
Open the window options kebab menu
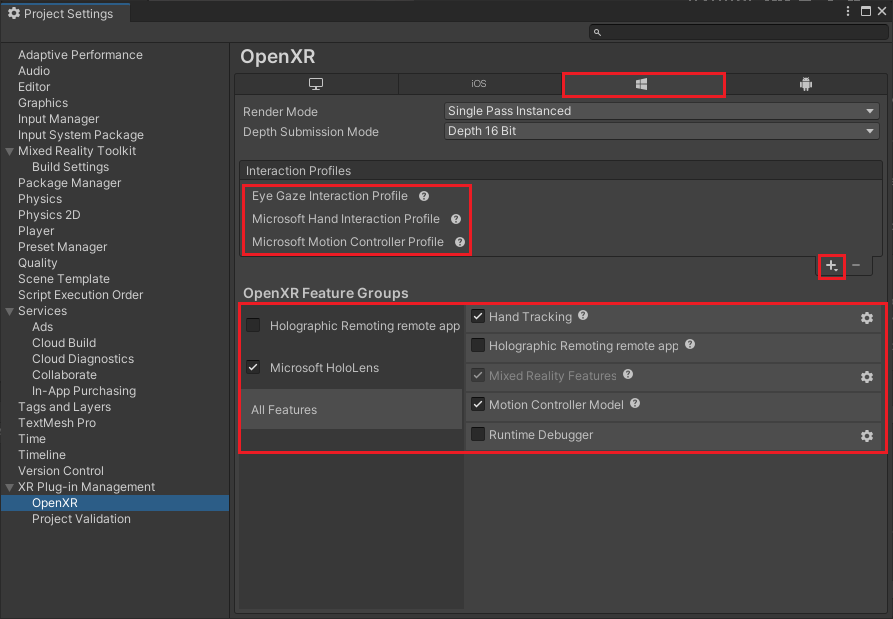(848, 11)
